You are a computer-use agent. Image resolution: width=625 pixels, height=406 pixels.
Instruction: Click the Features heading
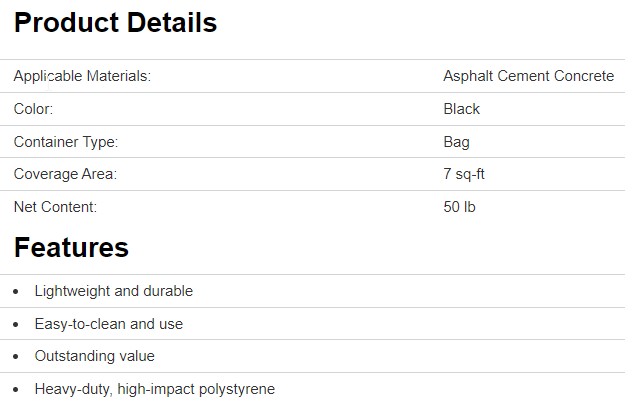pos(71,248)
